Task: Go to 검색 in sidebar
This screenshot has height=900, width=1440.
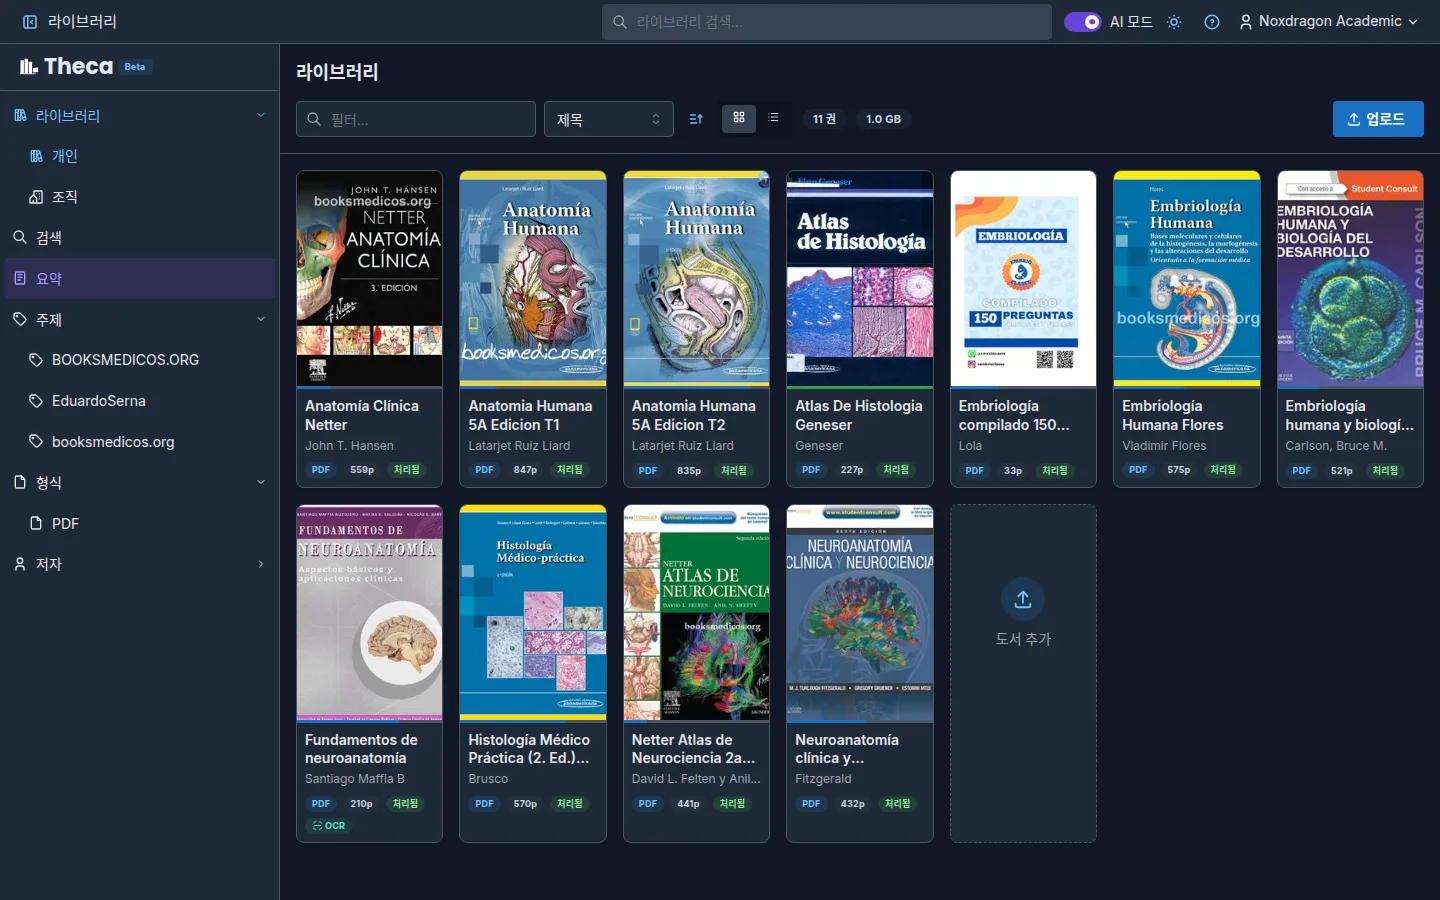Action: click(x=140, y=237)
